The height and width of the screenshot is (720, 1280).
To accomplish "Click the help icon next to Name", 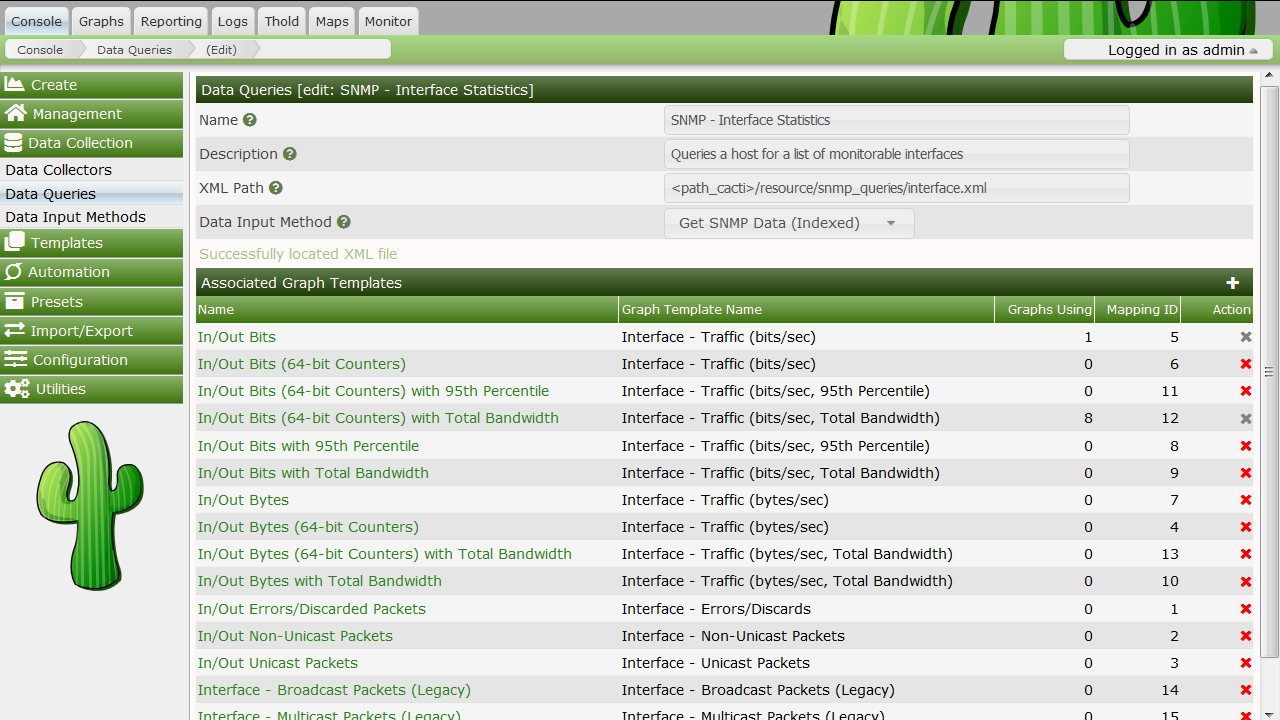I will coord(250,120).
